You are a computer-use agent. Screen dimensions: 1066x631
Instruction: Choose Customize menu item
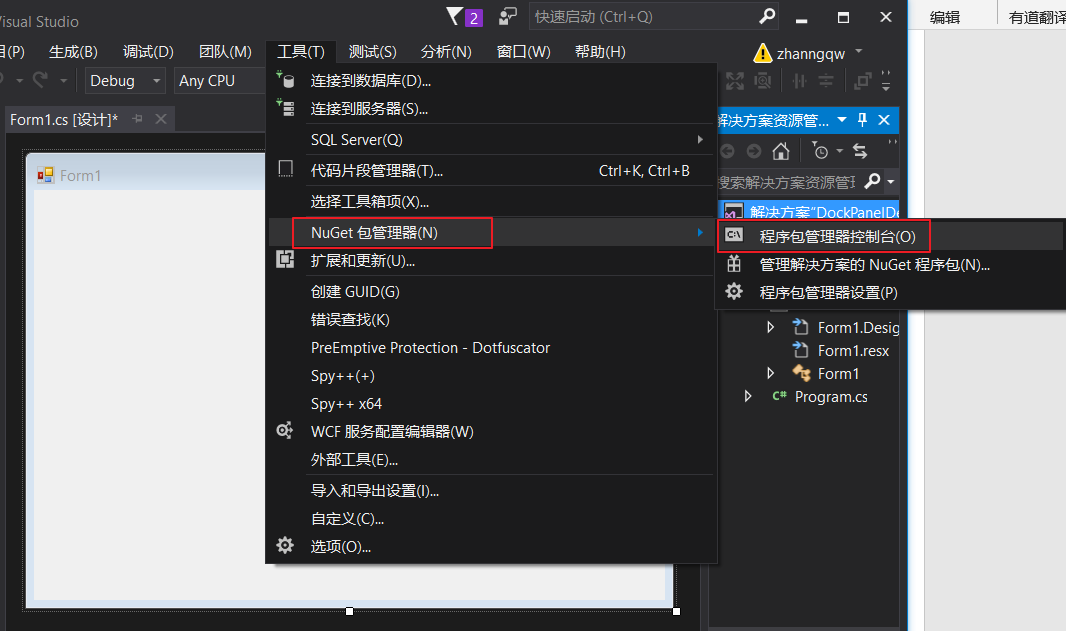(491, 519)
